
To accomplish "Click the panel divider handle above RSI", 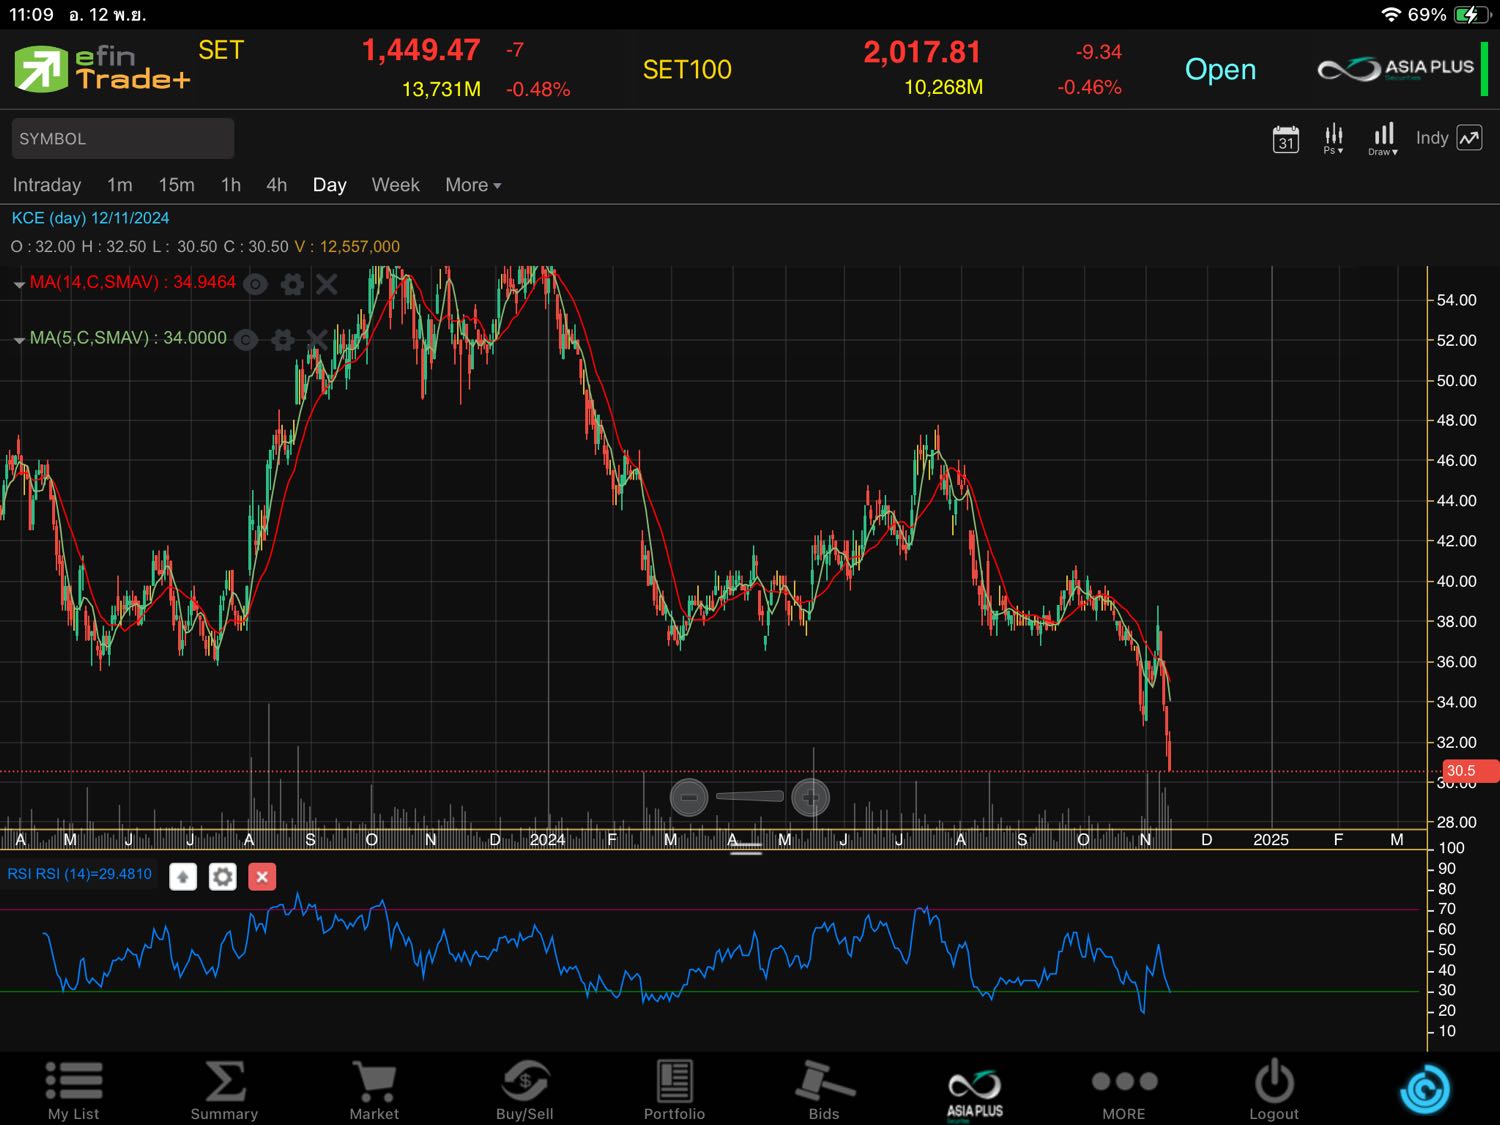I will [746, 851].
